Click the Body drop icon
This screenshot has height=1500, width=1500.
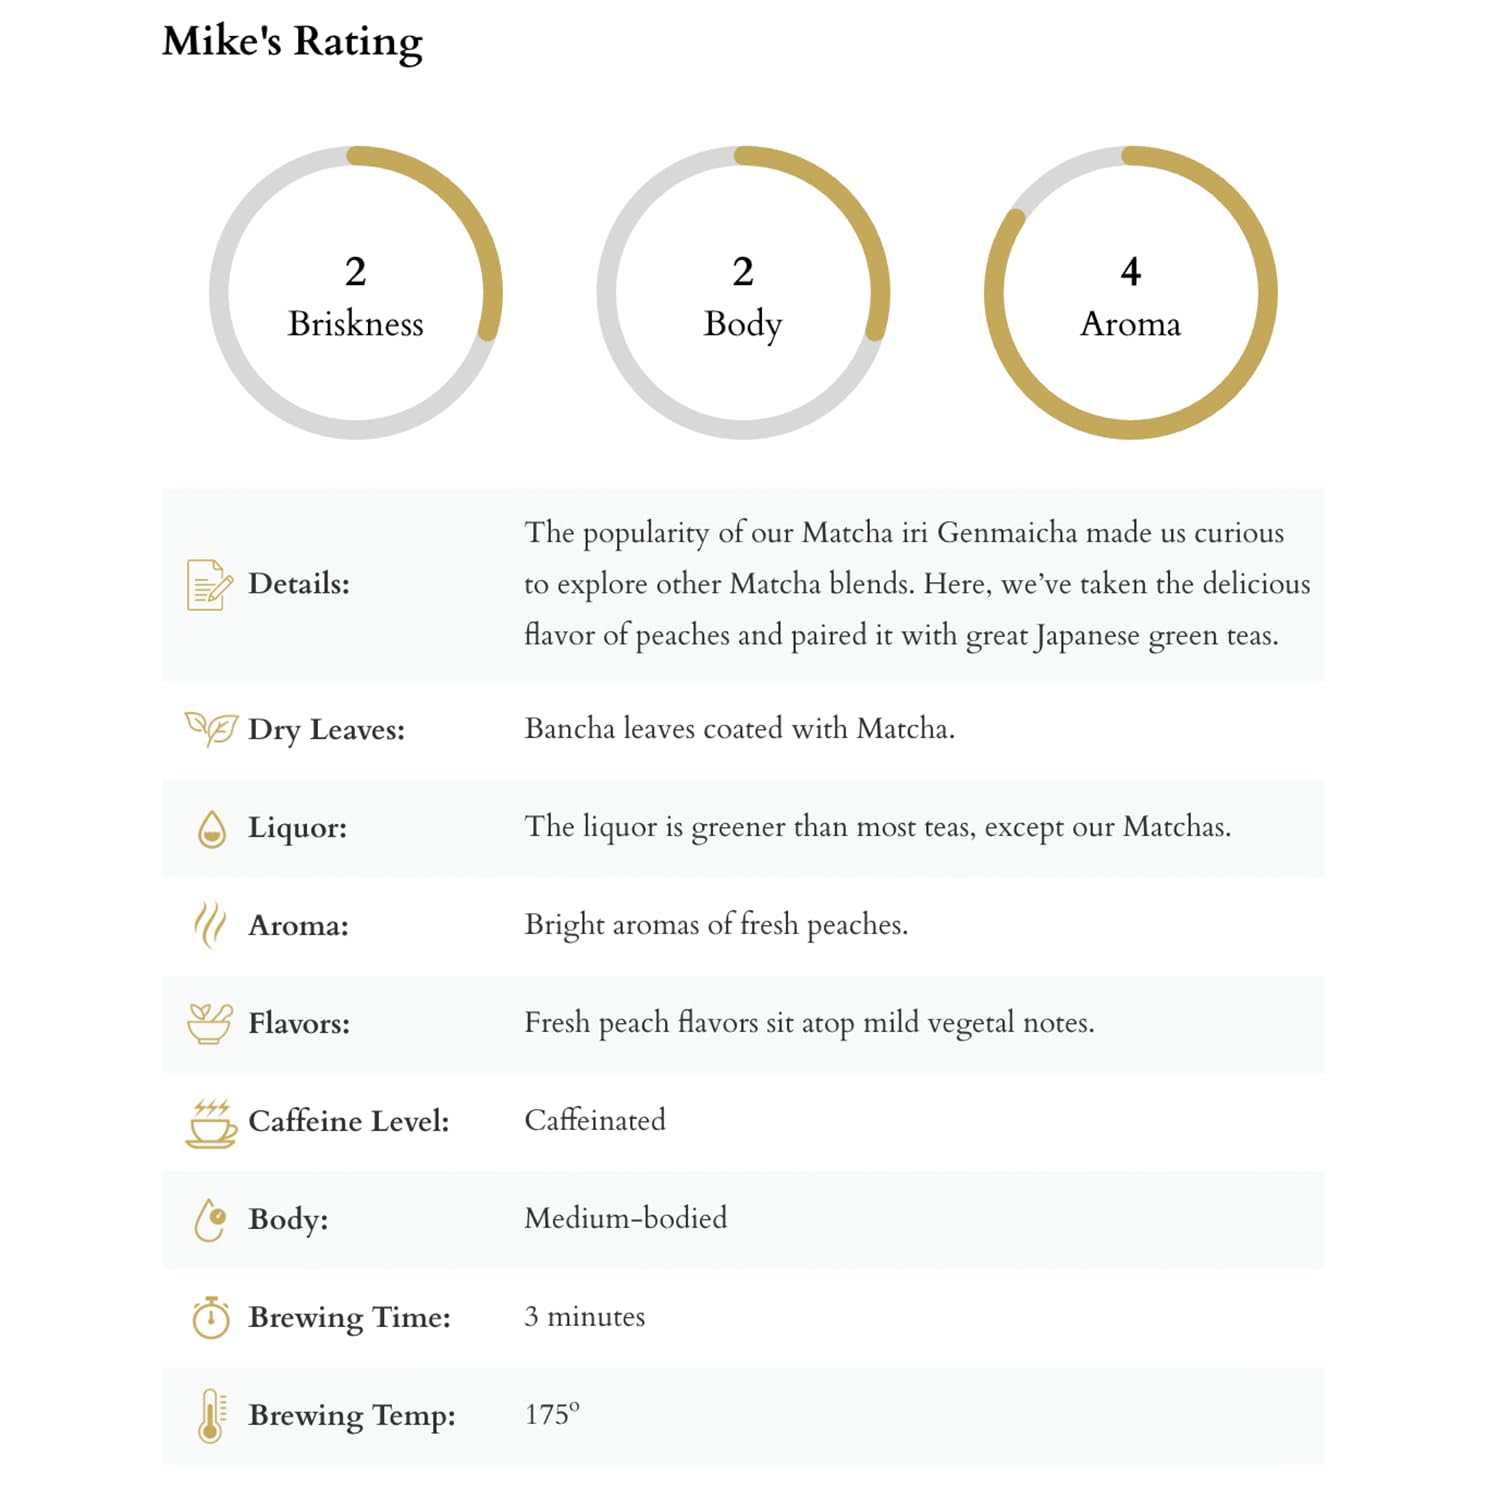[210, 1220]
